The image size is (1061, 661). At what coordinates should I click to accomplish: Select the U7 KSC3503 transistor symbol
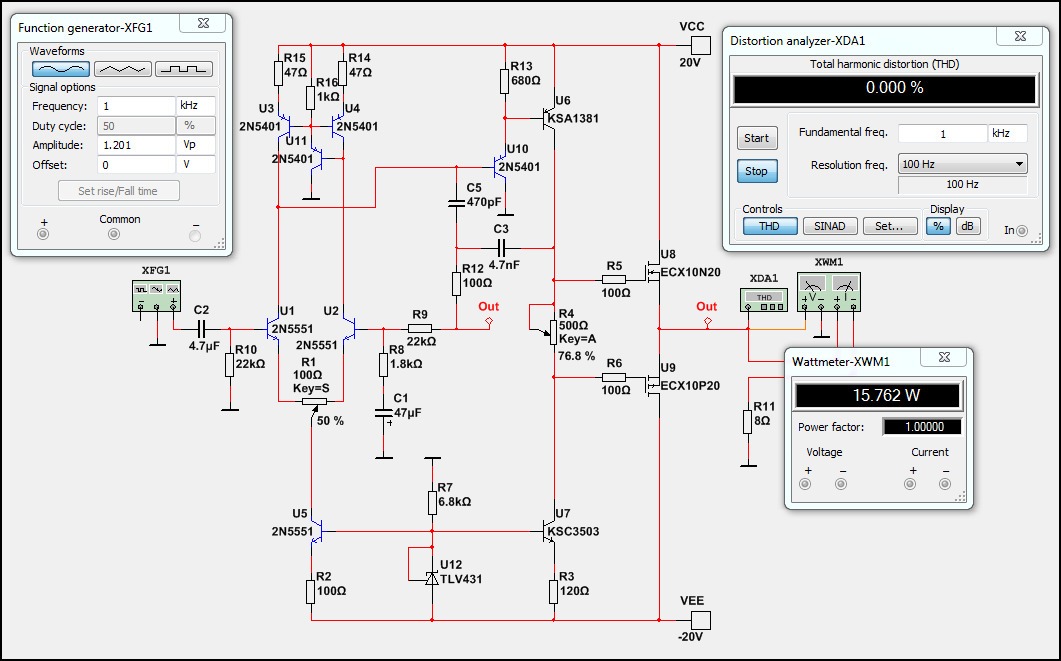tap(549, 531)
